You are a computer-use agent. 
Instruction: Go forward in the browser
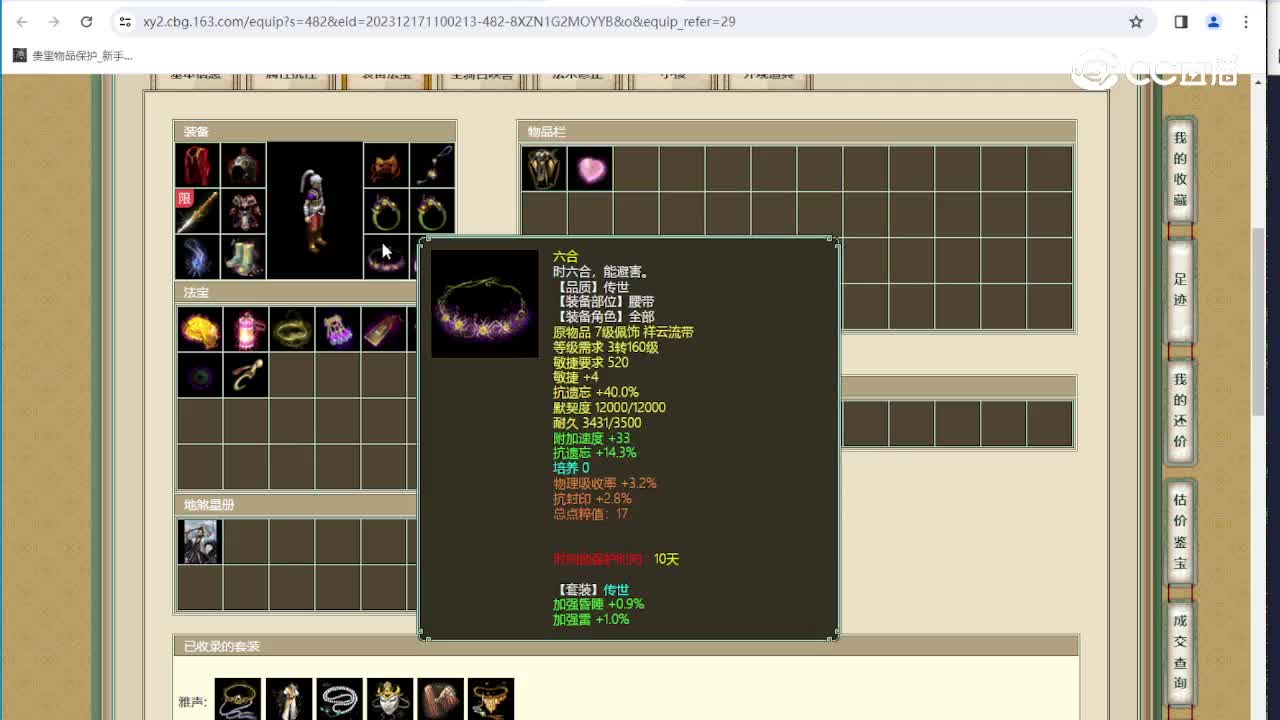click(54, 21)
